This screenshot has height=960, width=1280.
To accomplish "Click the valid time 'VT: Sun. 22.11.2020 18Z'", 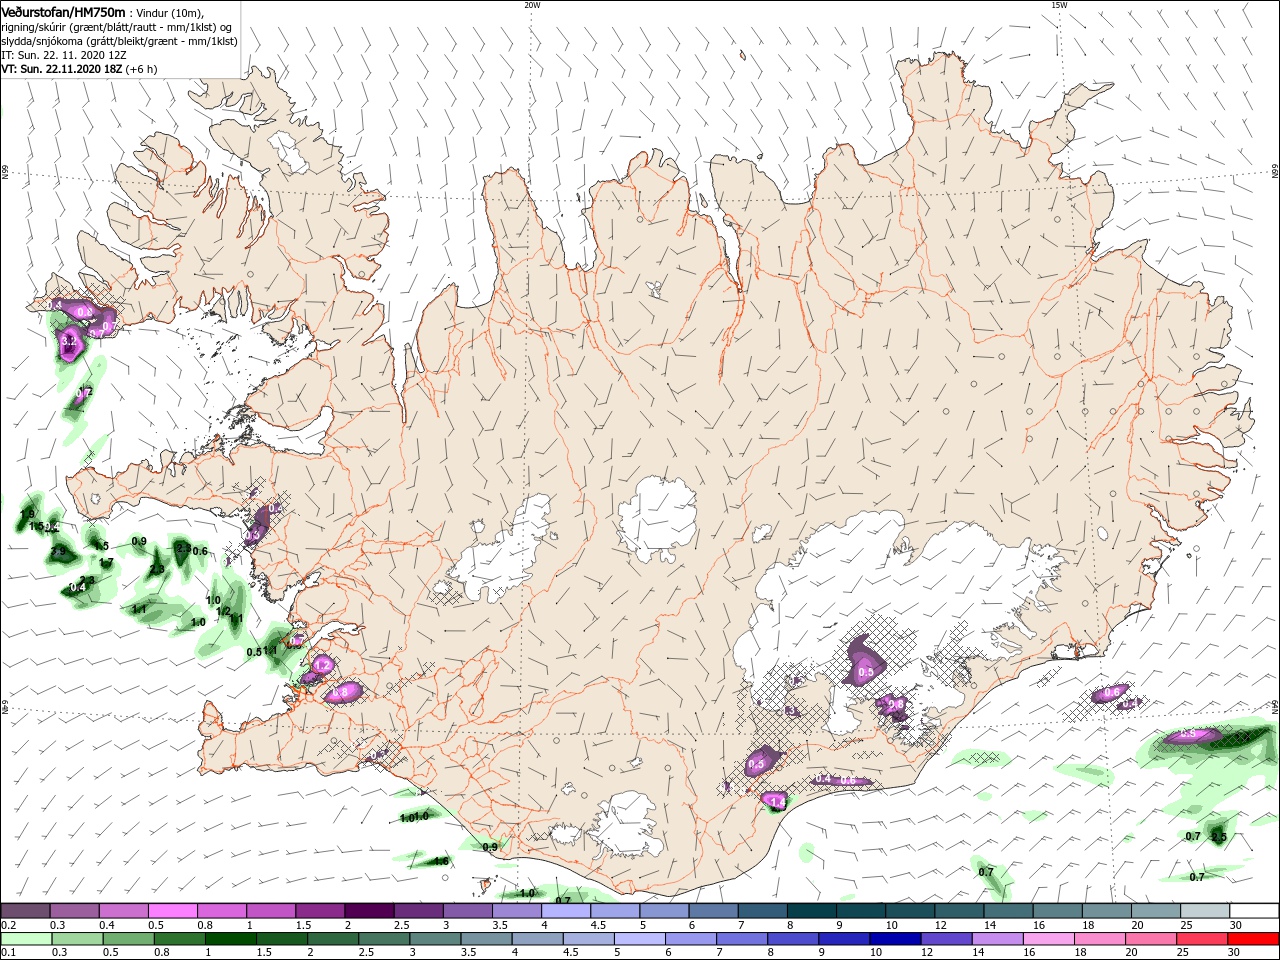I will click(61, 69).
